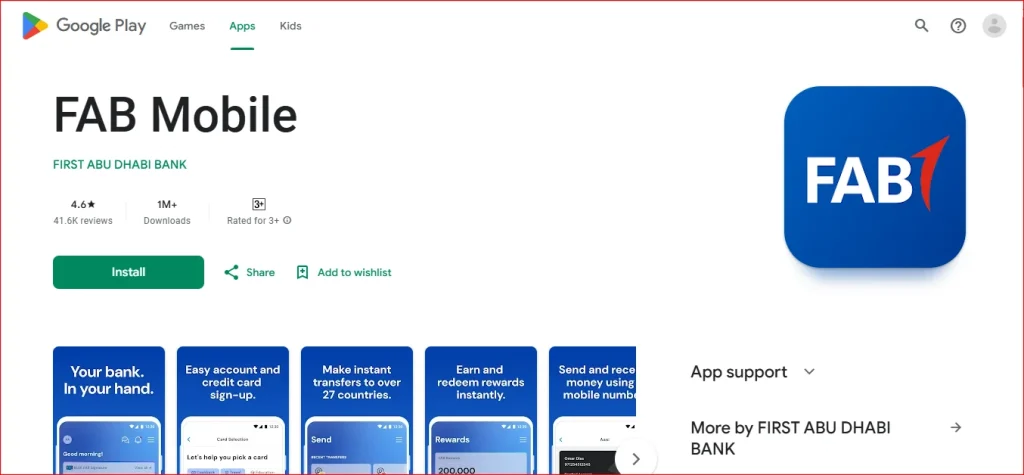
Task: Click the 41.6K reviews text
Action: (83, 221)
